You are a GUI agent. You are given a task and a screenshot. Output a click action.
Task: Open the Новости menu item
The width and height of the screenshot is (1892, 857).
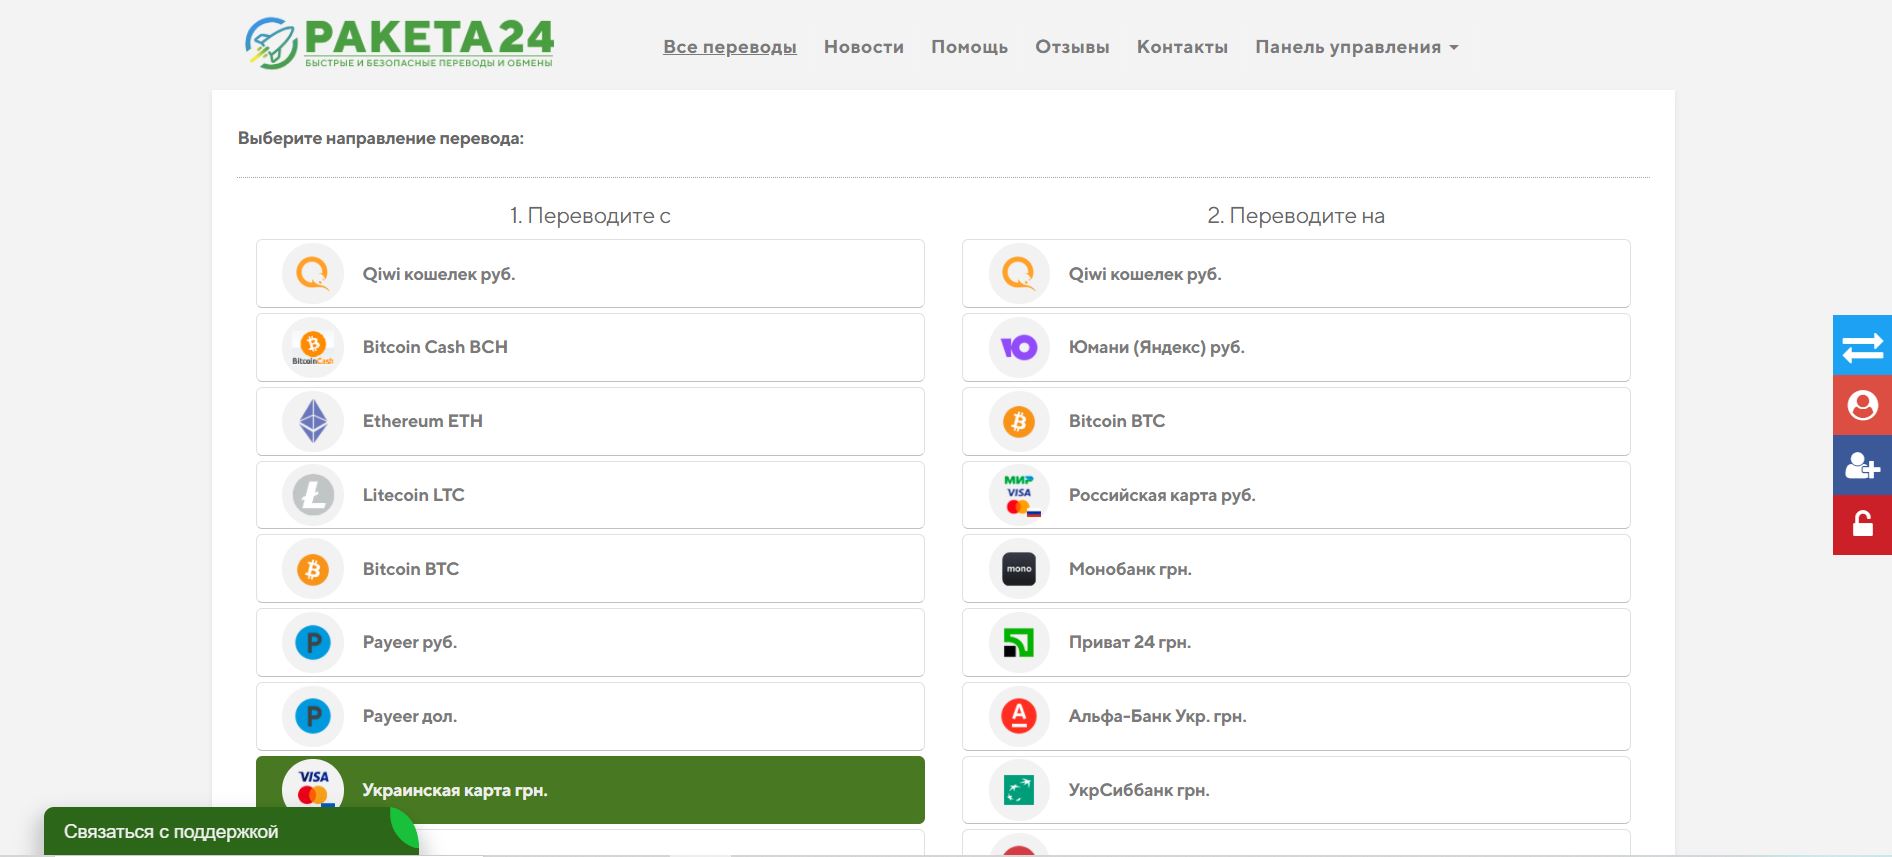[x=864, y=47]
